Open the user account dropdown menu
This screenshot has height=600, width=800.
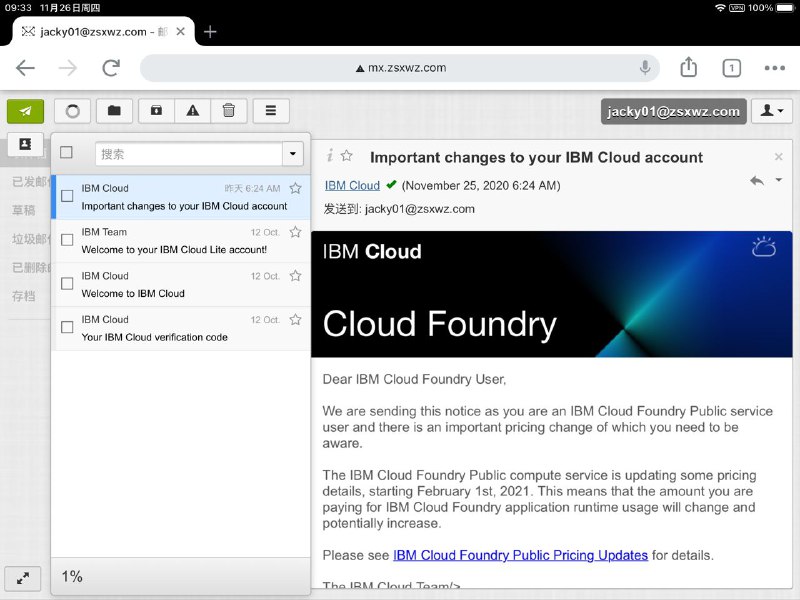771,111
